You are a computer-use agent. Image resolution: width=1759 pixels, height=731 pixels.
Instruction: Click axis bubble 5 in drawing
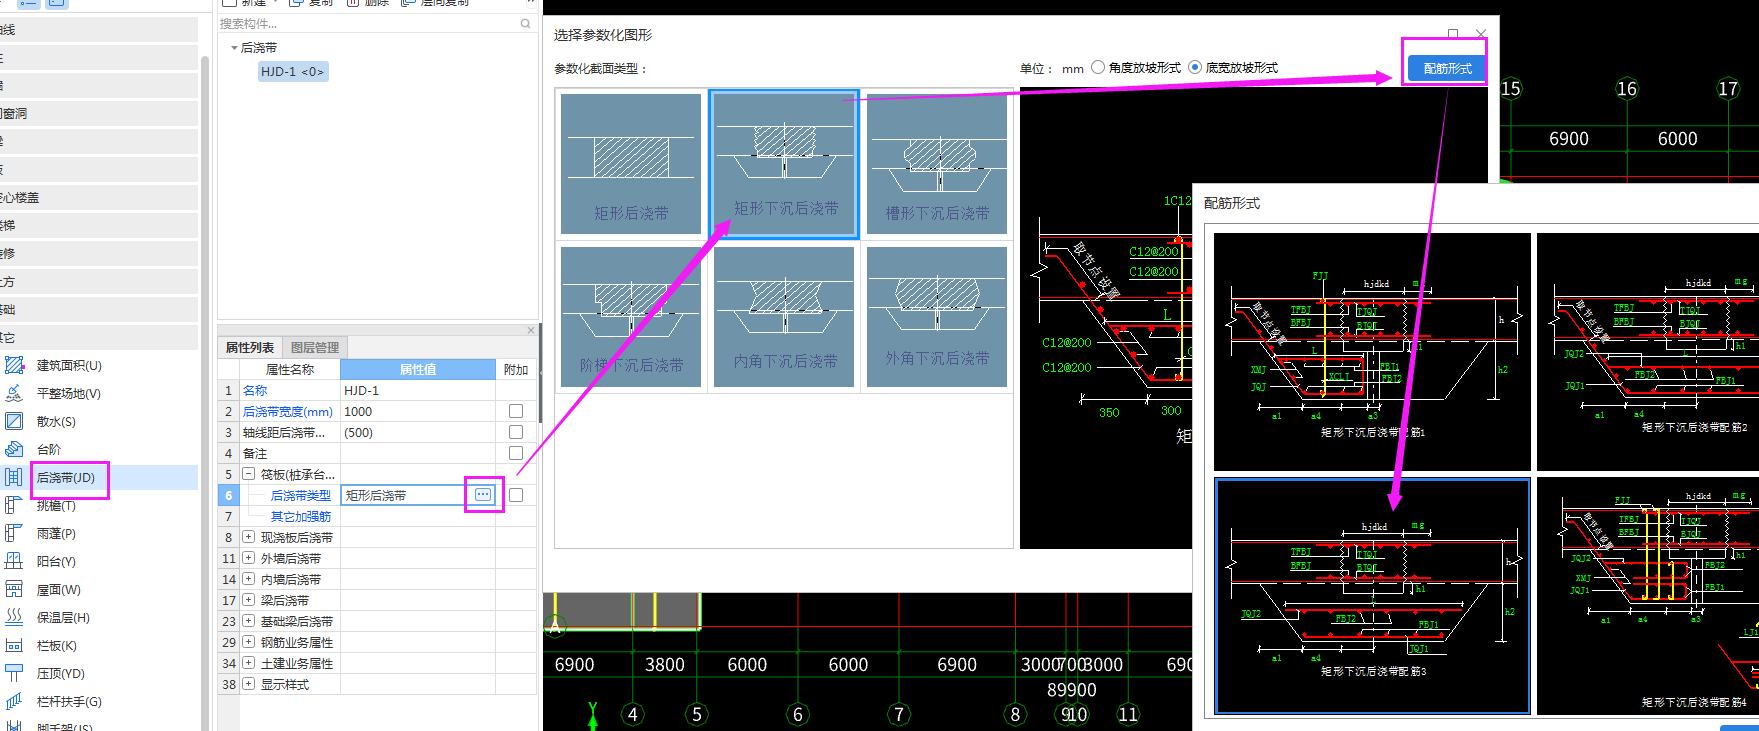697,714
